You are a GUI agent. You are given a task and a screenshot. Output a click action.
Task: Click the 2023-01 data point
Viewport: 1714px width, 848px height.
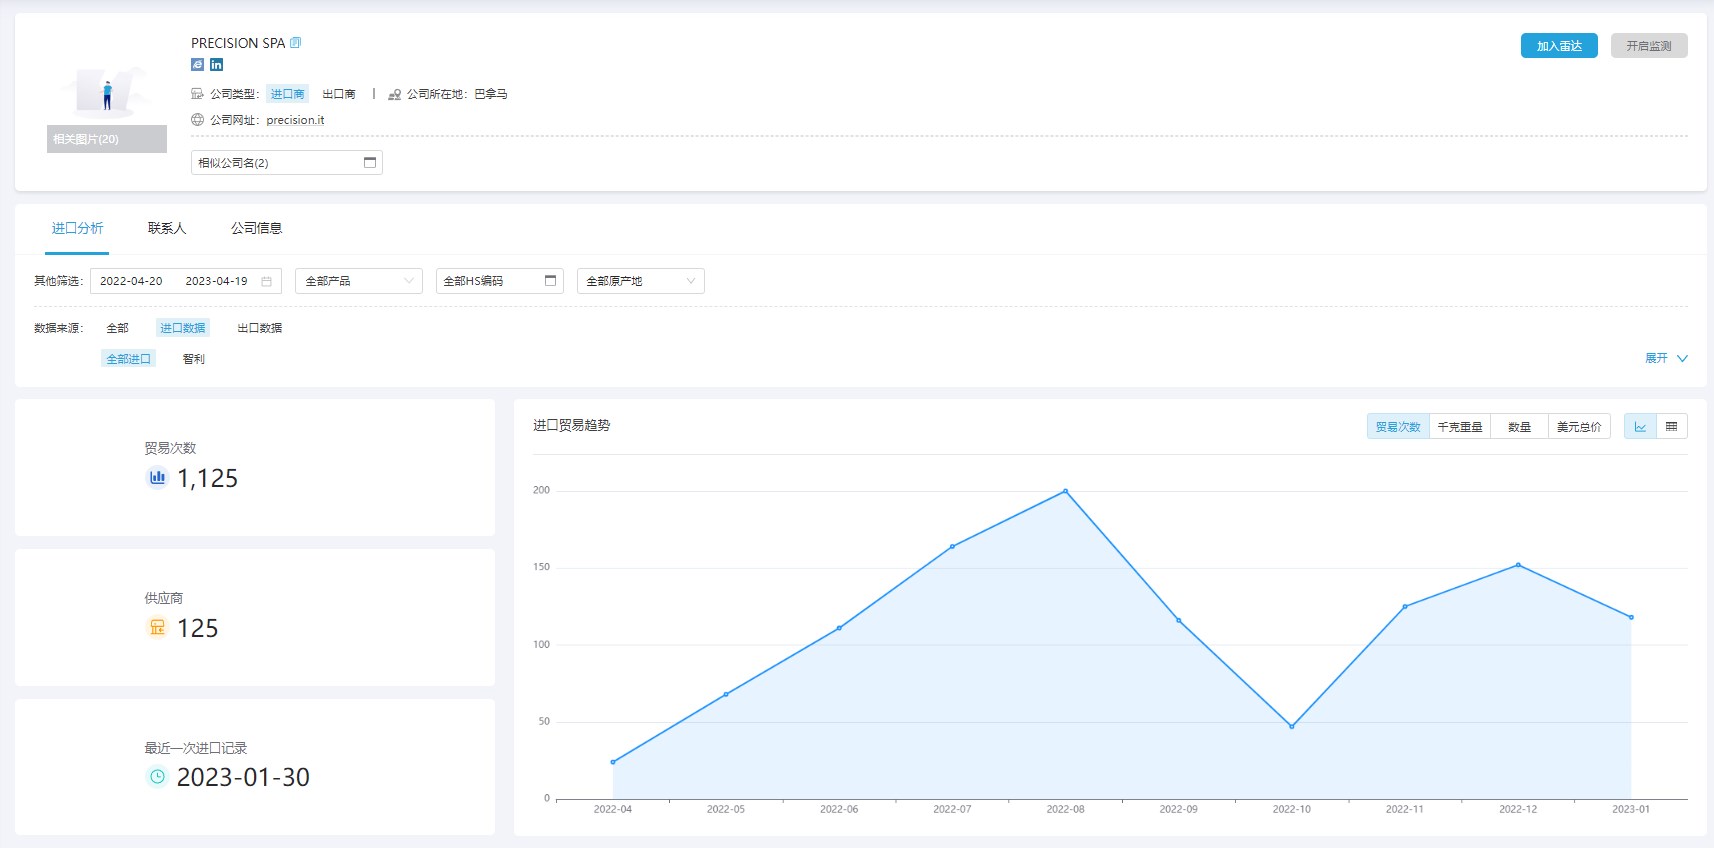coord(1631,617)
